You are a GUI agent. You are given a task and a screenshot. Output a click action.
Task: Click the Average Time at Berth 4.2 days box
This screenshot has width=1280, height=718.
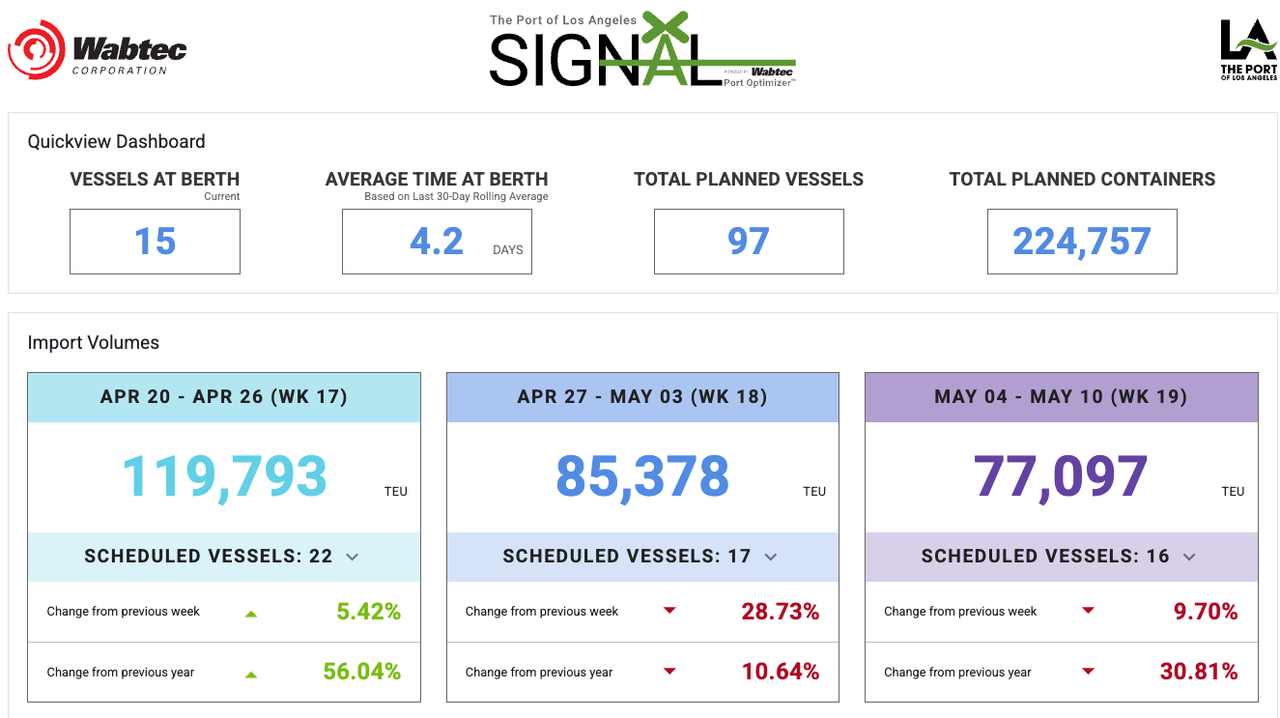437,241
